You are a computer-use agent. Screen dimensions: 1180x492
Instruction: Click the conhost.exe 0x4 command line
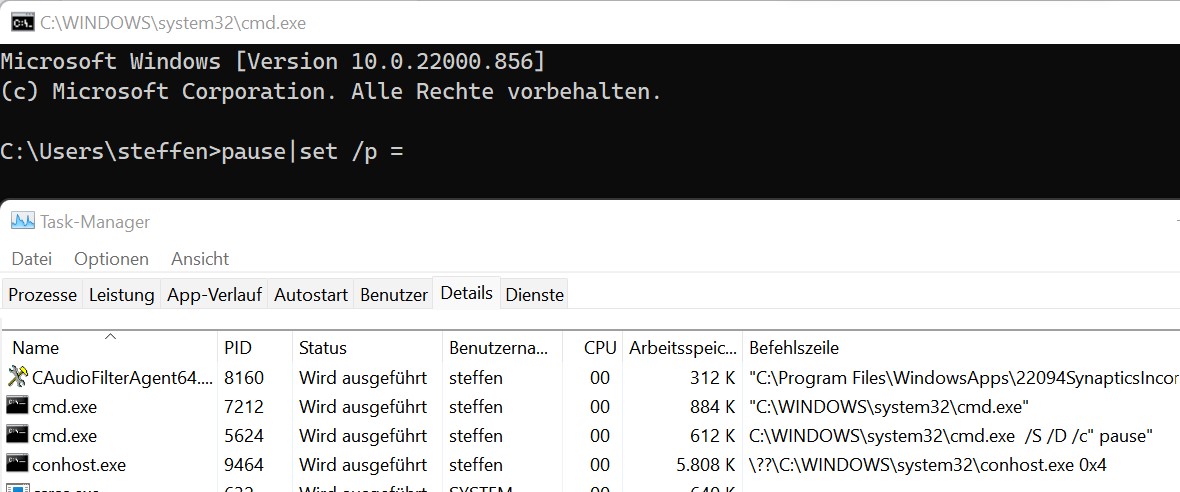tap(928, 464)
